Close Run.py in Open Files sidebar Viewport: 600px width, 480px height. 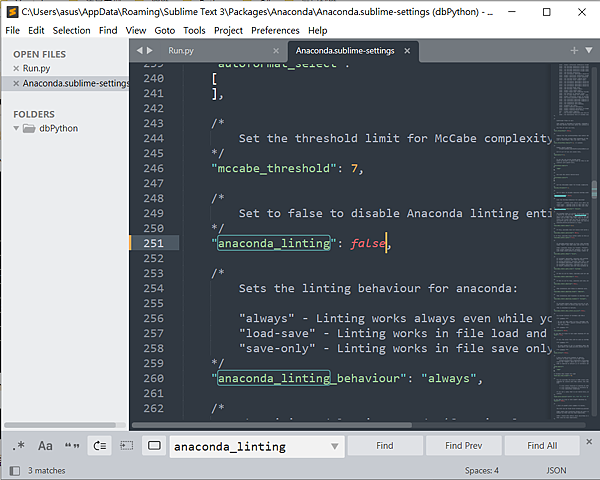pyautogui.click(x=16, y=68)
